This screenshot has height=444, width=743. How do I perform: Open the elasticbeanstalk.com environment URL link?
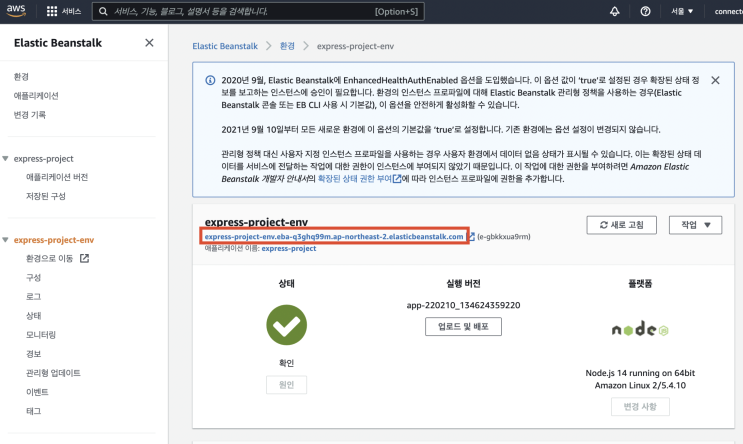334,236
